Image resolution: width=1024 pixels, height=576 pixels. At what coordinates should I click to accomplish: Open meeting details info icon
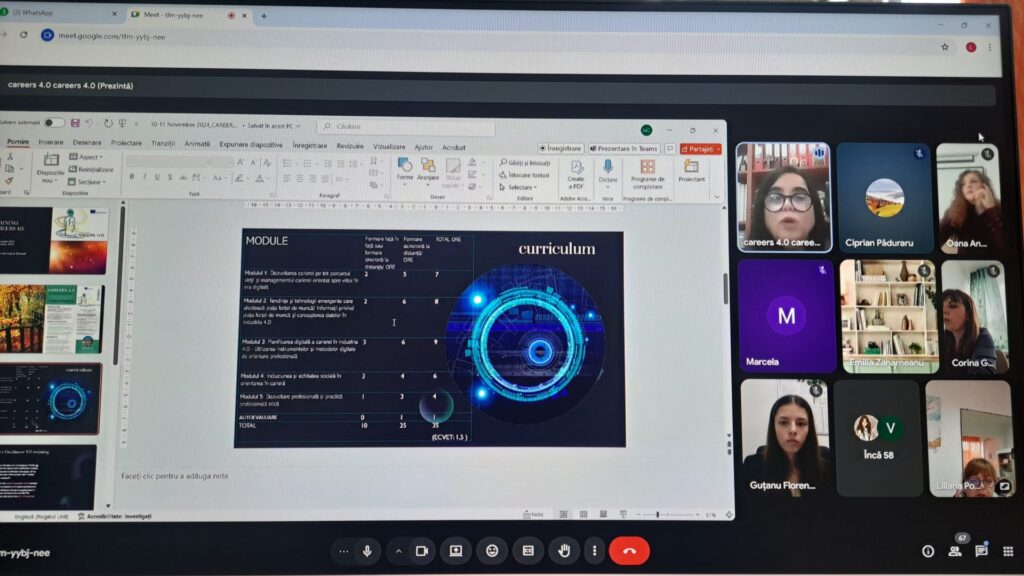pyautogui.click(x=928, y=552)
